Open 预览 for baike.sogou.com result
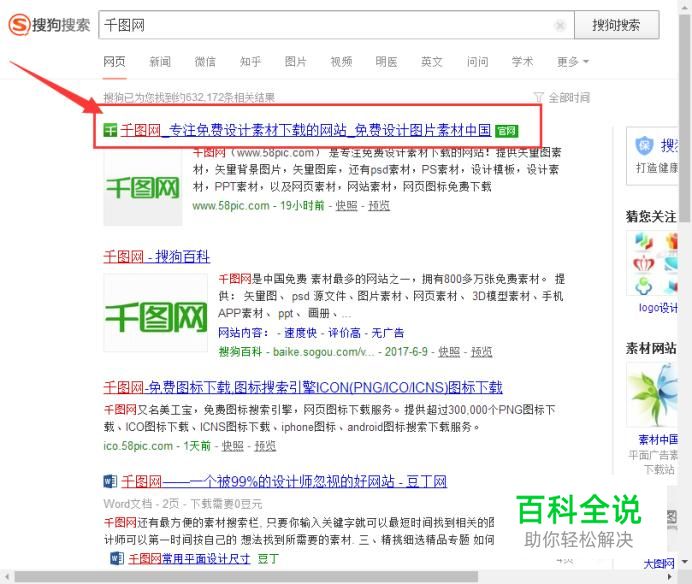The height and width of the screenshot is (584, 692). (x=481, y=352)
